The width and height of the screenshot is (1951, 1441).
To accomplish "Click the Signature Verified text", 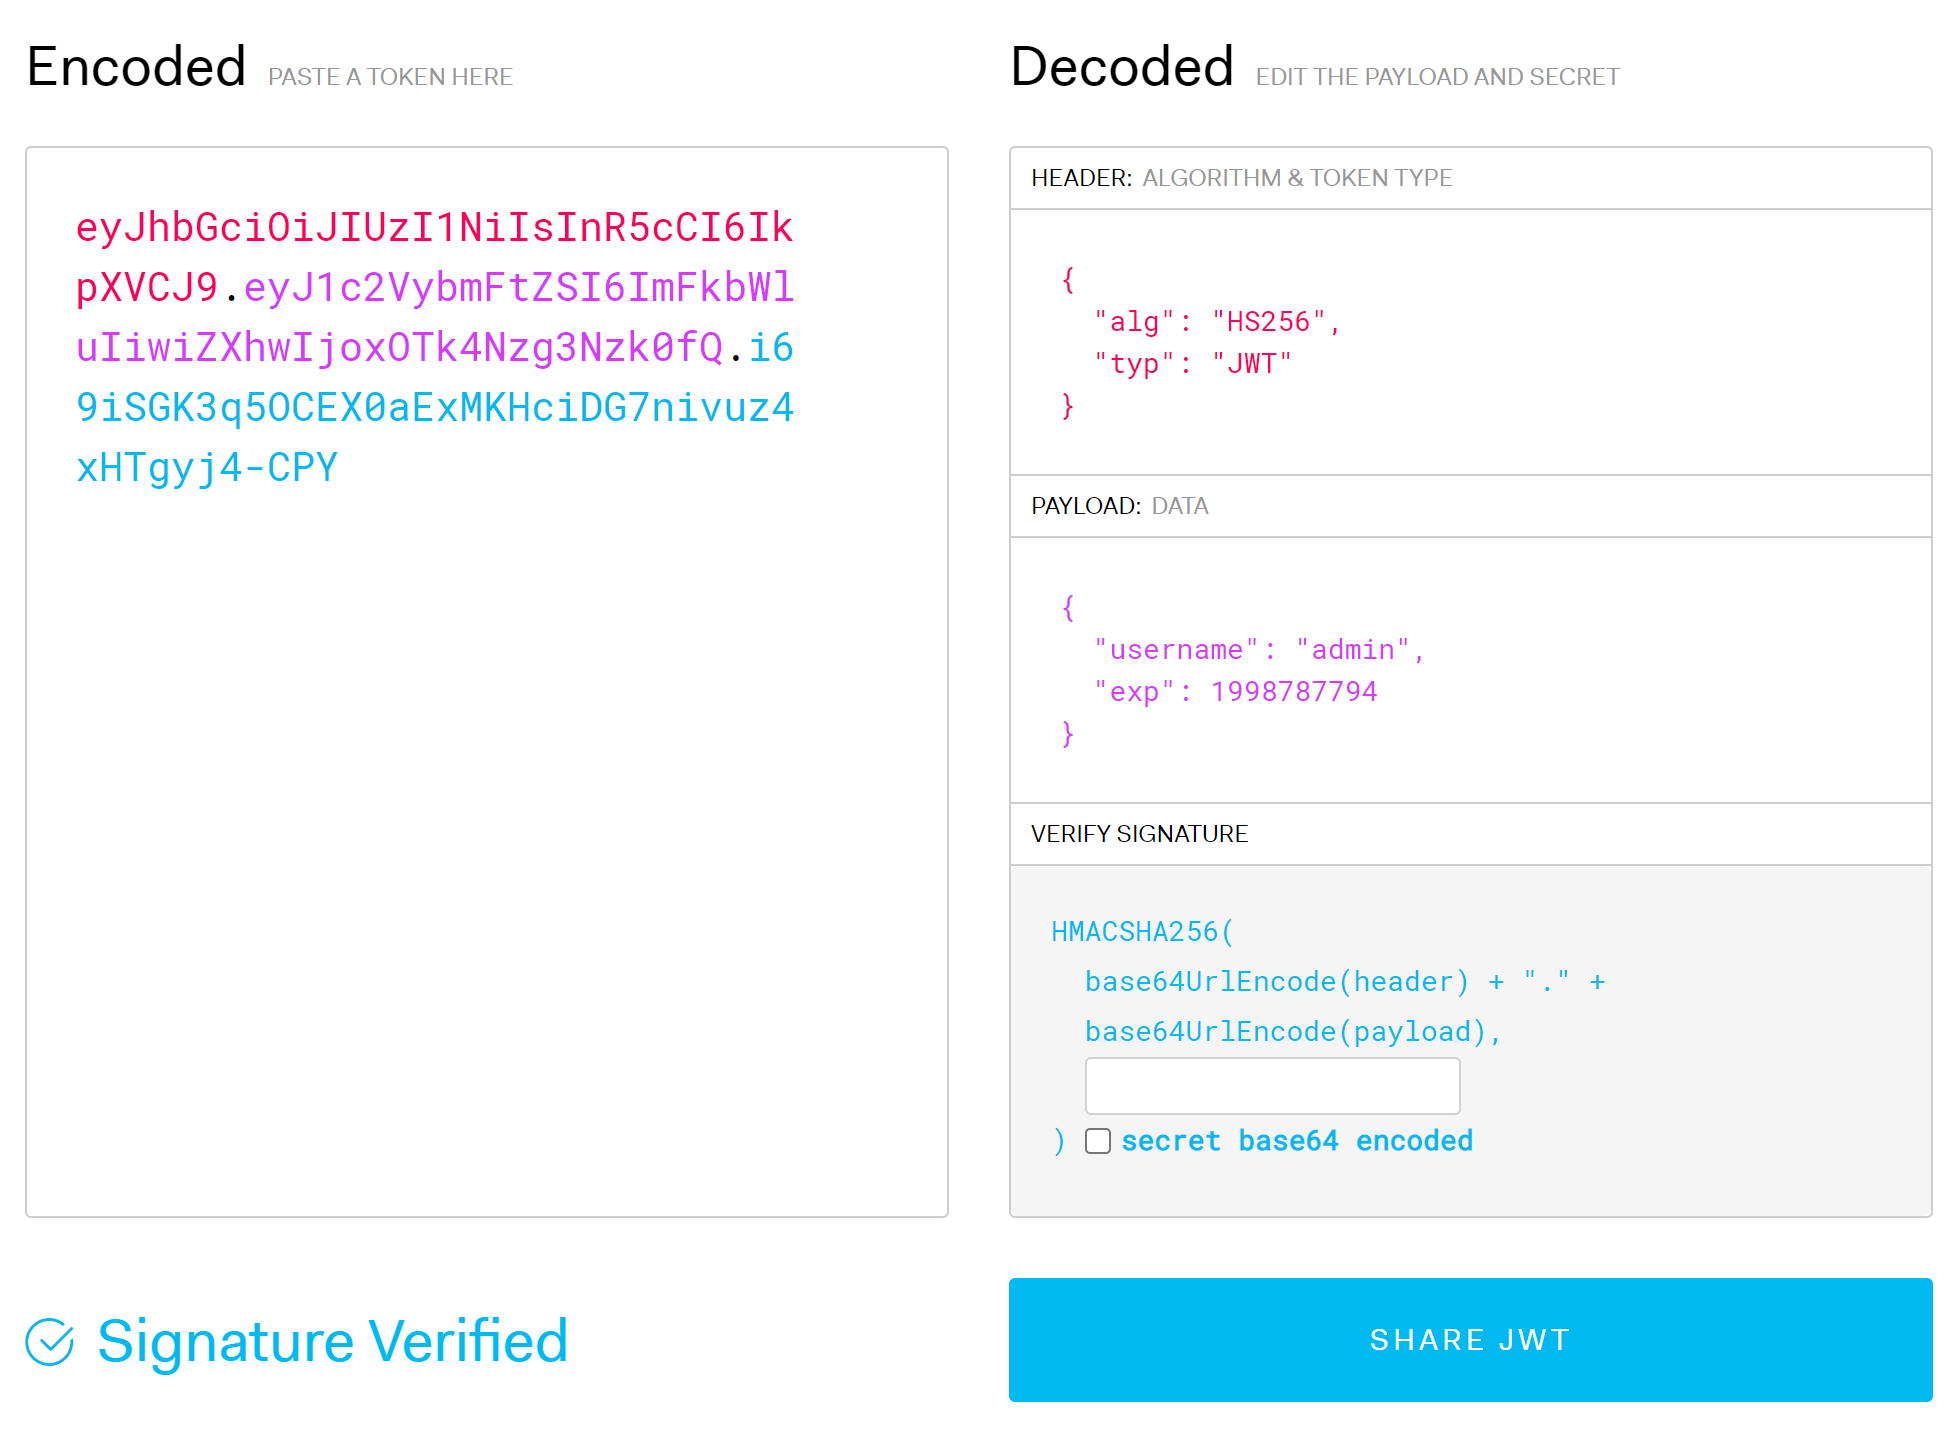I will [332, 1341].
